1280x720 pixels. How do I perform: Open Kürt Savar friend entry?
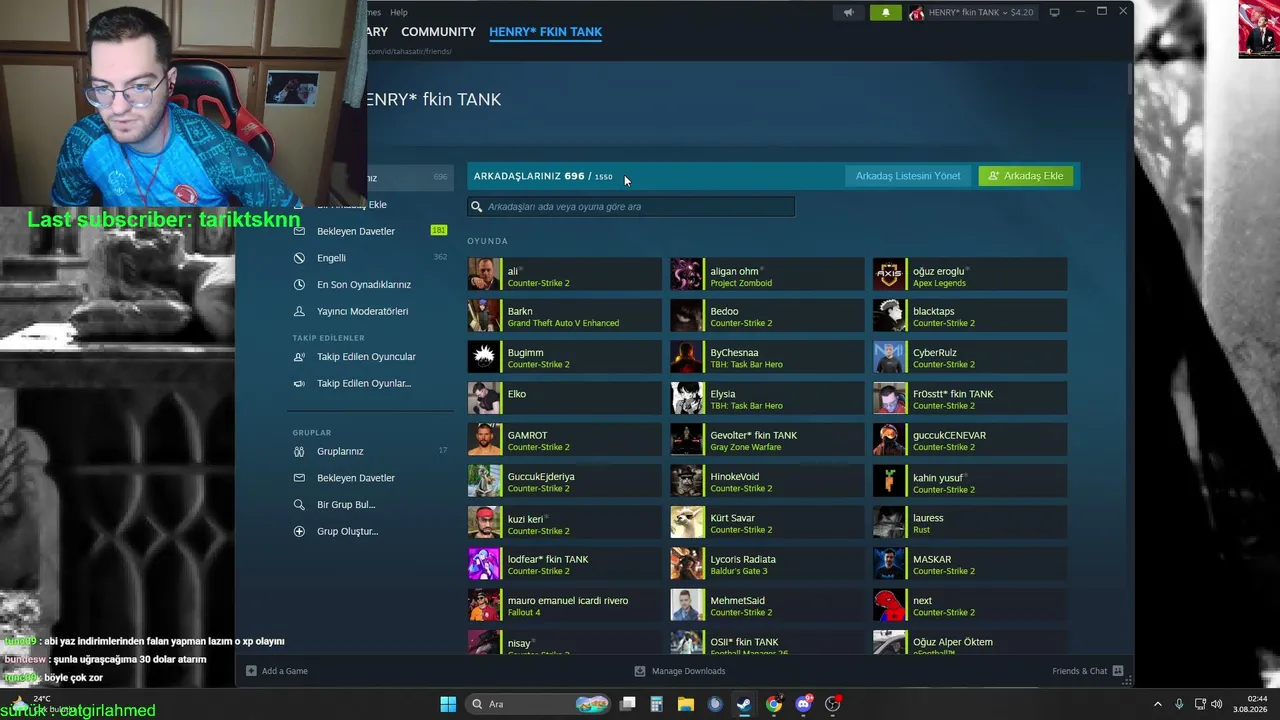point(767,522)
